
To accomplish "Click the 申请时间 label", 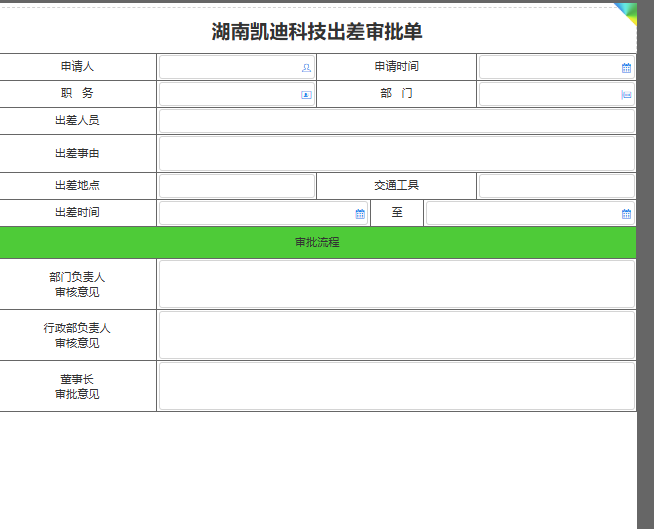I will point(396,66).
